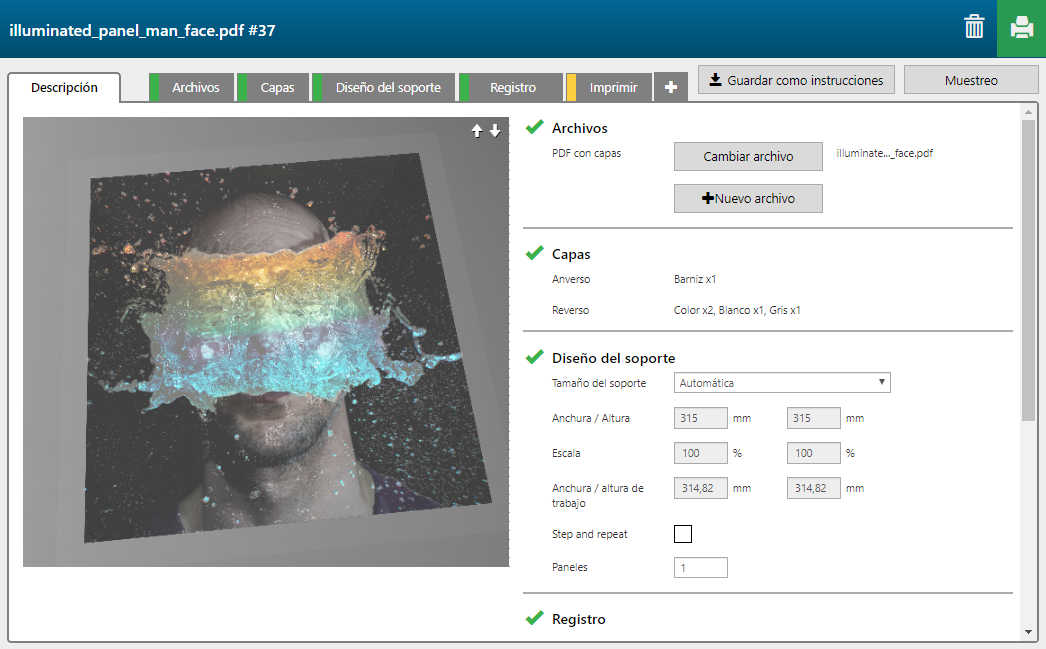
Task: Select the Imprimir tab
Action: tap(613, 88)
